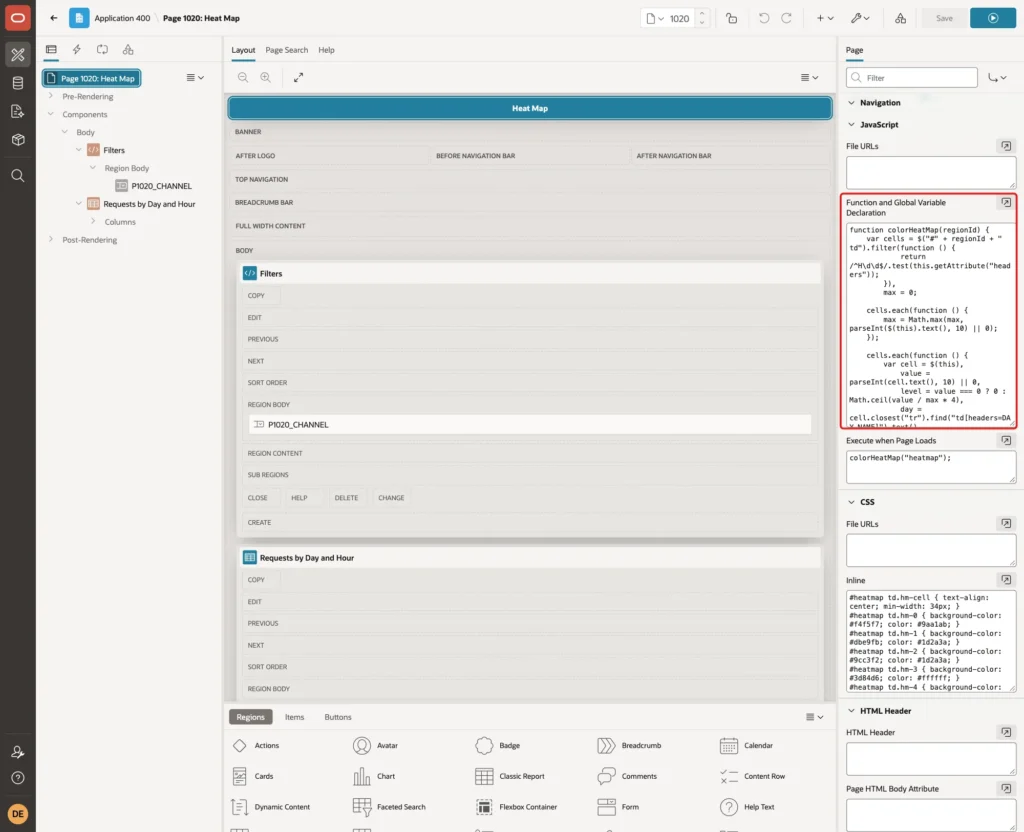Expand Columns tree node
Screen dimensions: 1024x832
[x=93, y=221]
